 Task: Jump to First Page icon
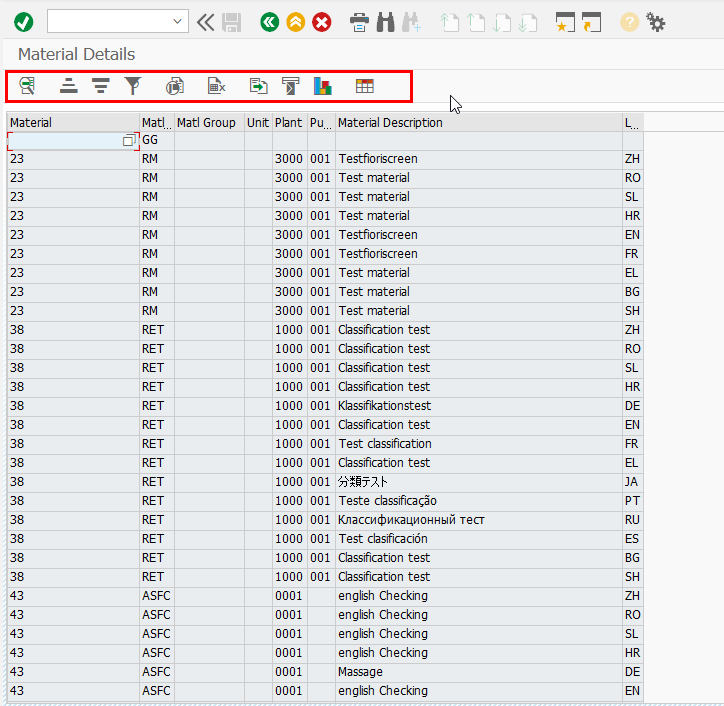pos(449,23)
